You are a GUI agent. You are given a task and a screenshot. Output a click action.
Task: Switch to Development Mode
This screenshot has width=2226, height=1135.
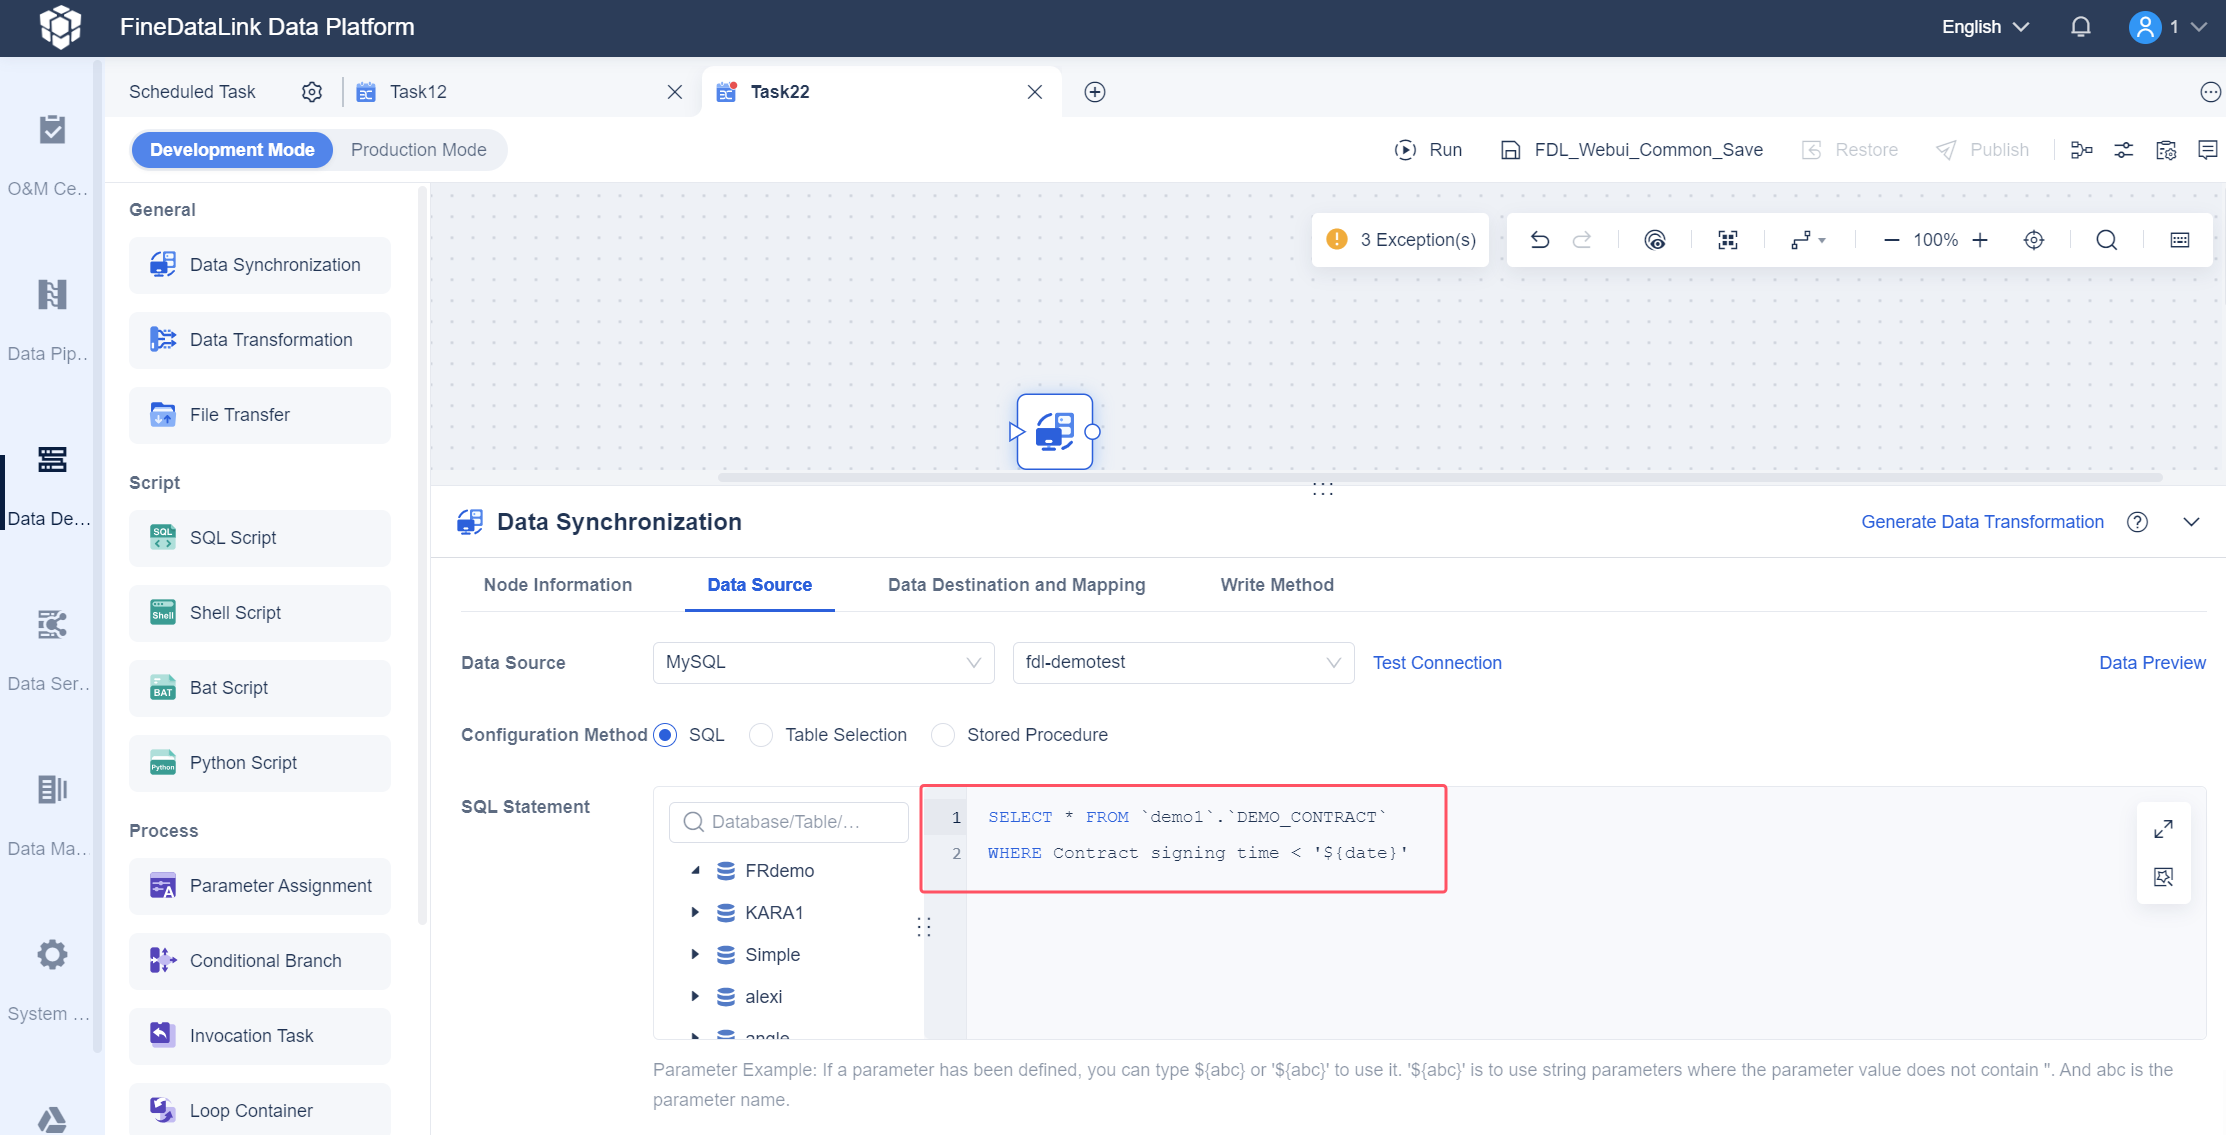tap(232, 150)
